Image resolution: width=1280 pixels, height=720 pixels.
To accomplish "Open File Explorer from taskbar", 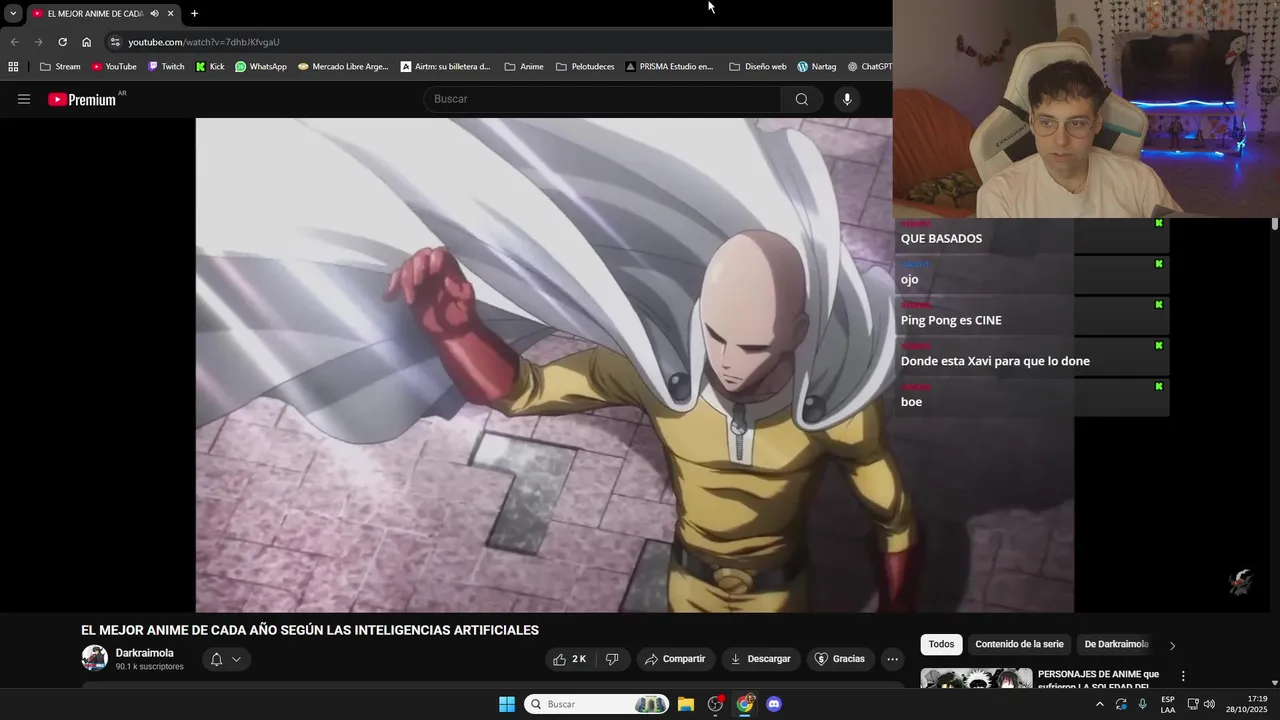I will click(x=686, y=704).
